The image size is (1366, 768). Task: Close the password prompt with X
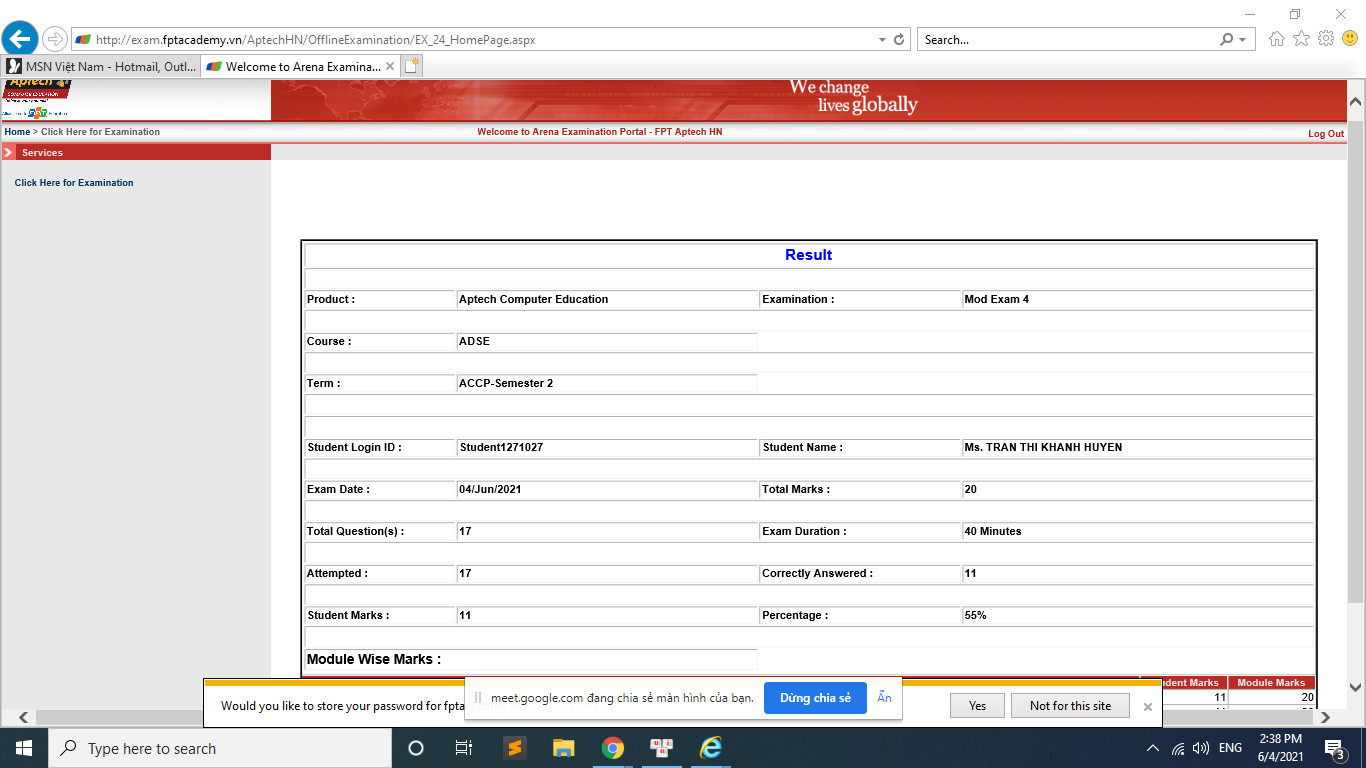pos(1147,706)
